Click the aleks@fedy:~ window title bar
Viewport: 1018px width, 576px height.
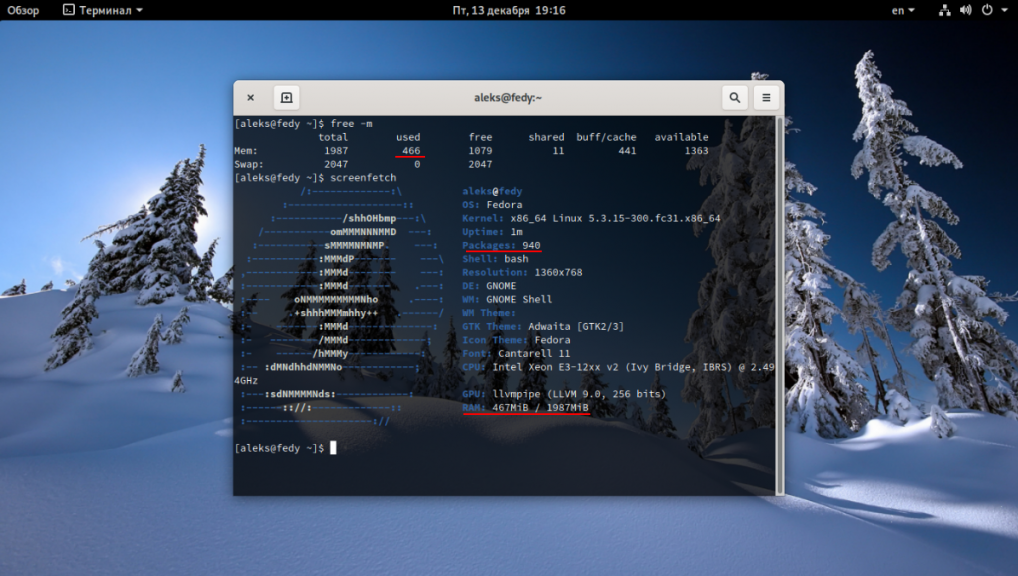click(x=508, y=98)
